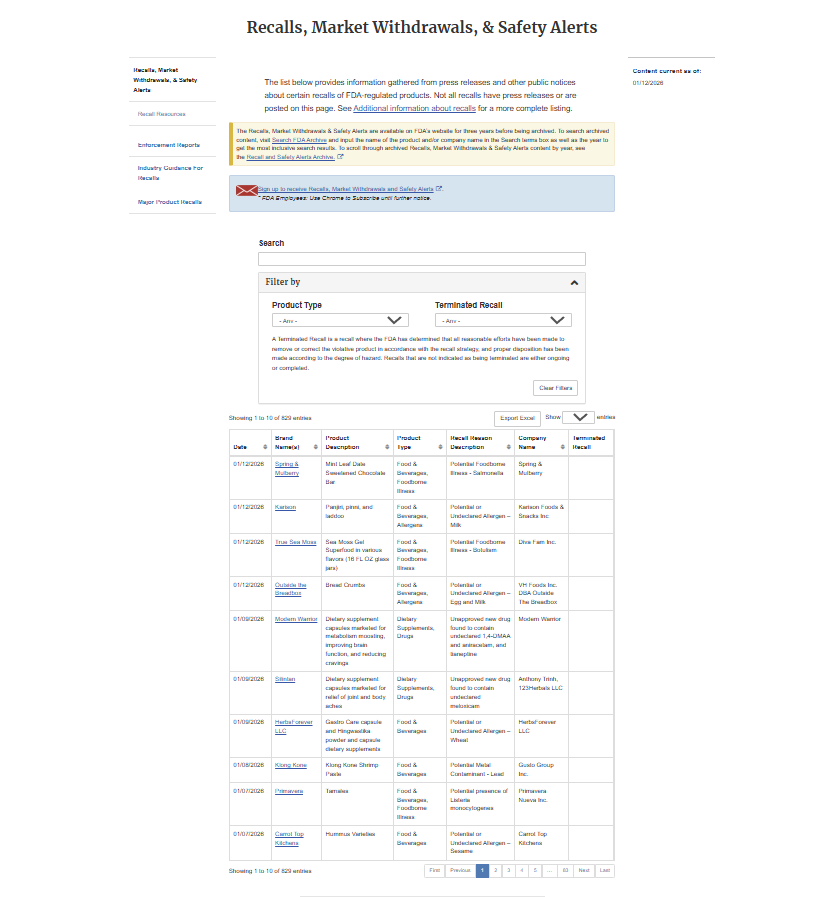Open Enforcement Reports sidebar item
The width and height of the screenshot is (816, 897).
click(x=169, y=145)
